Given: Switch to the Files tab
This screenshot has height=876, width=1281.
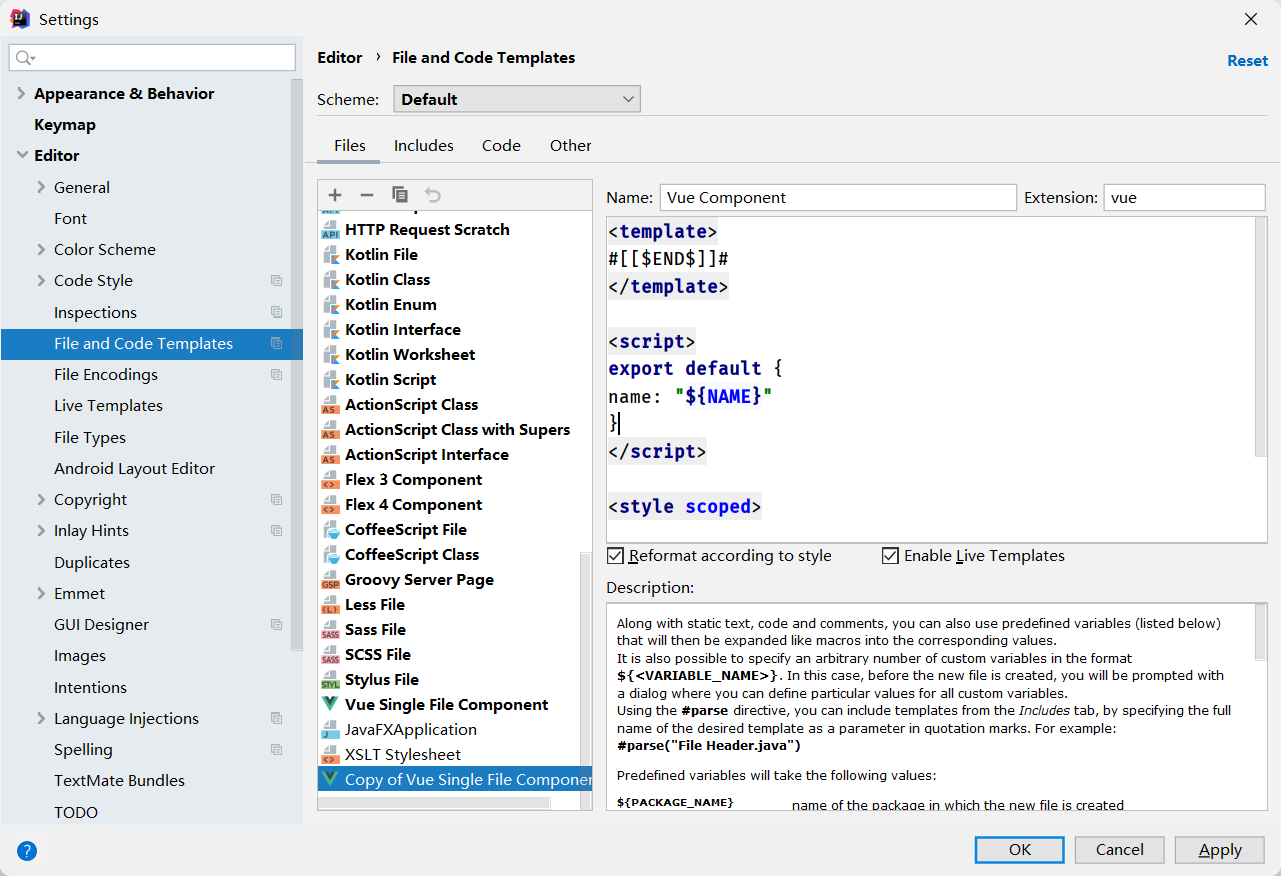Looking at the screenshot, I should click(349, 146).
